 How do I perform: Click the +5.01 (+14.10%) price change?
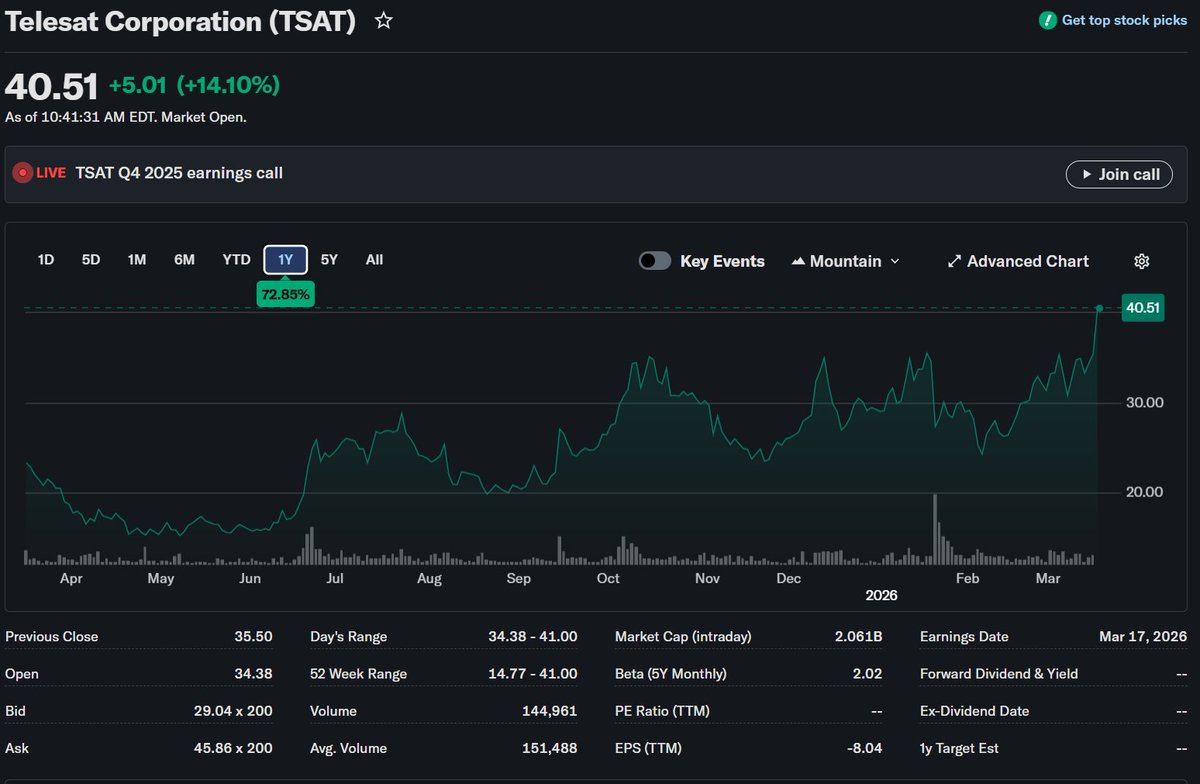pos(194,86)
